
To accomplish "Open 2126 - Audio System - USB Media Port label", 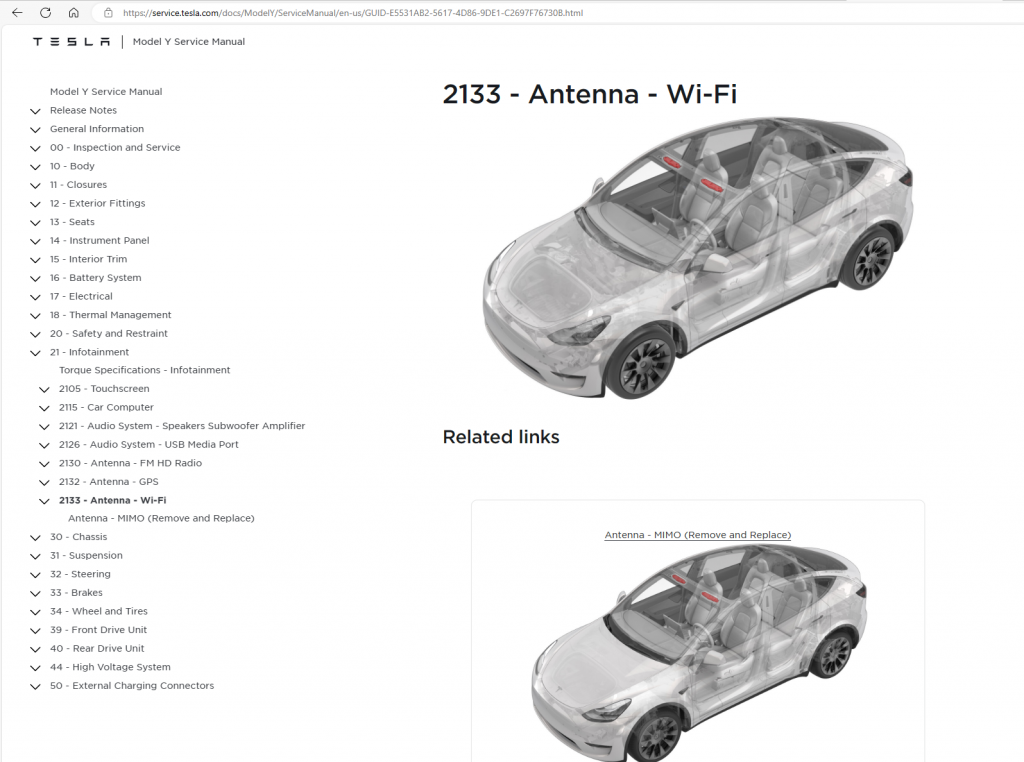I will (148, 444).
